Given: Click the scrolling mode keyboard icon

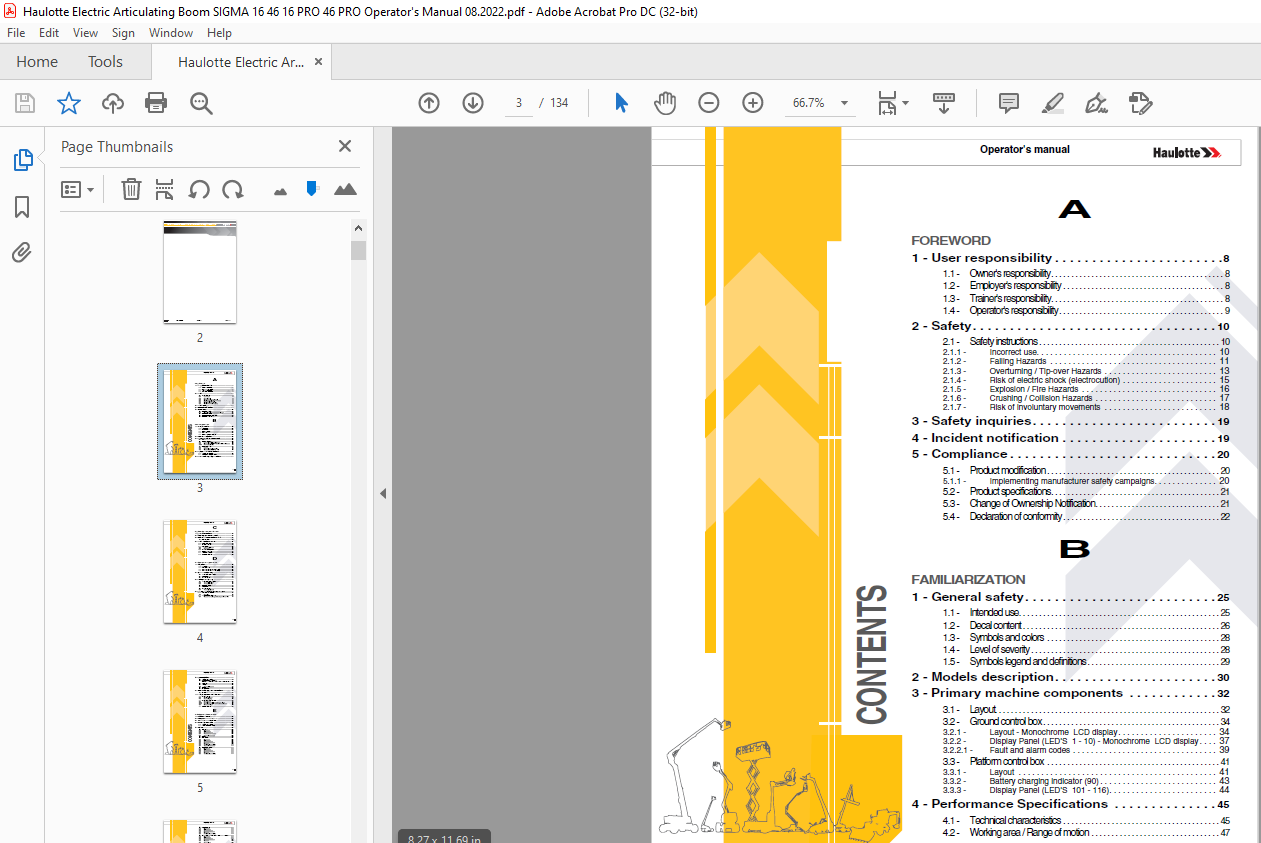Looking at the screenshot, I should coord(945,103).
